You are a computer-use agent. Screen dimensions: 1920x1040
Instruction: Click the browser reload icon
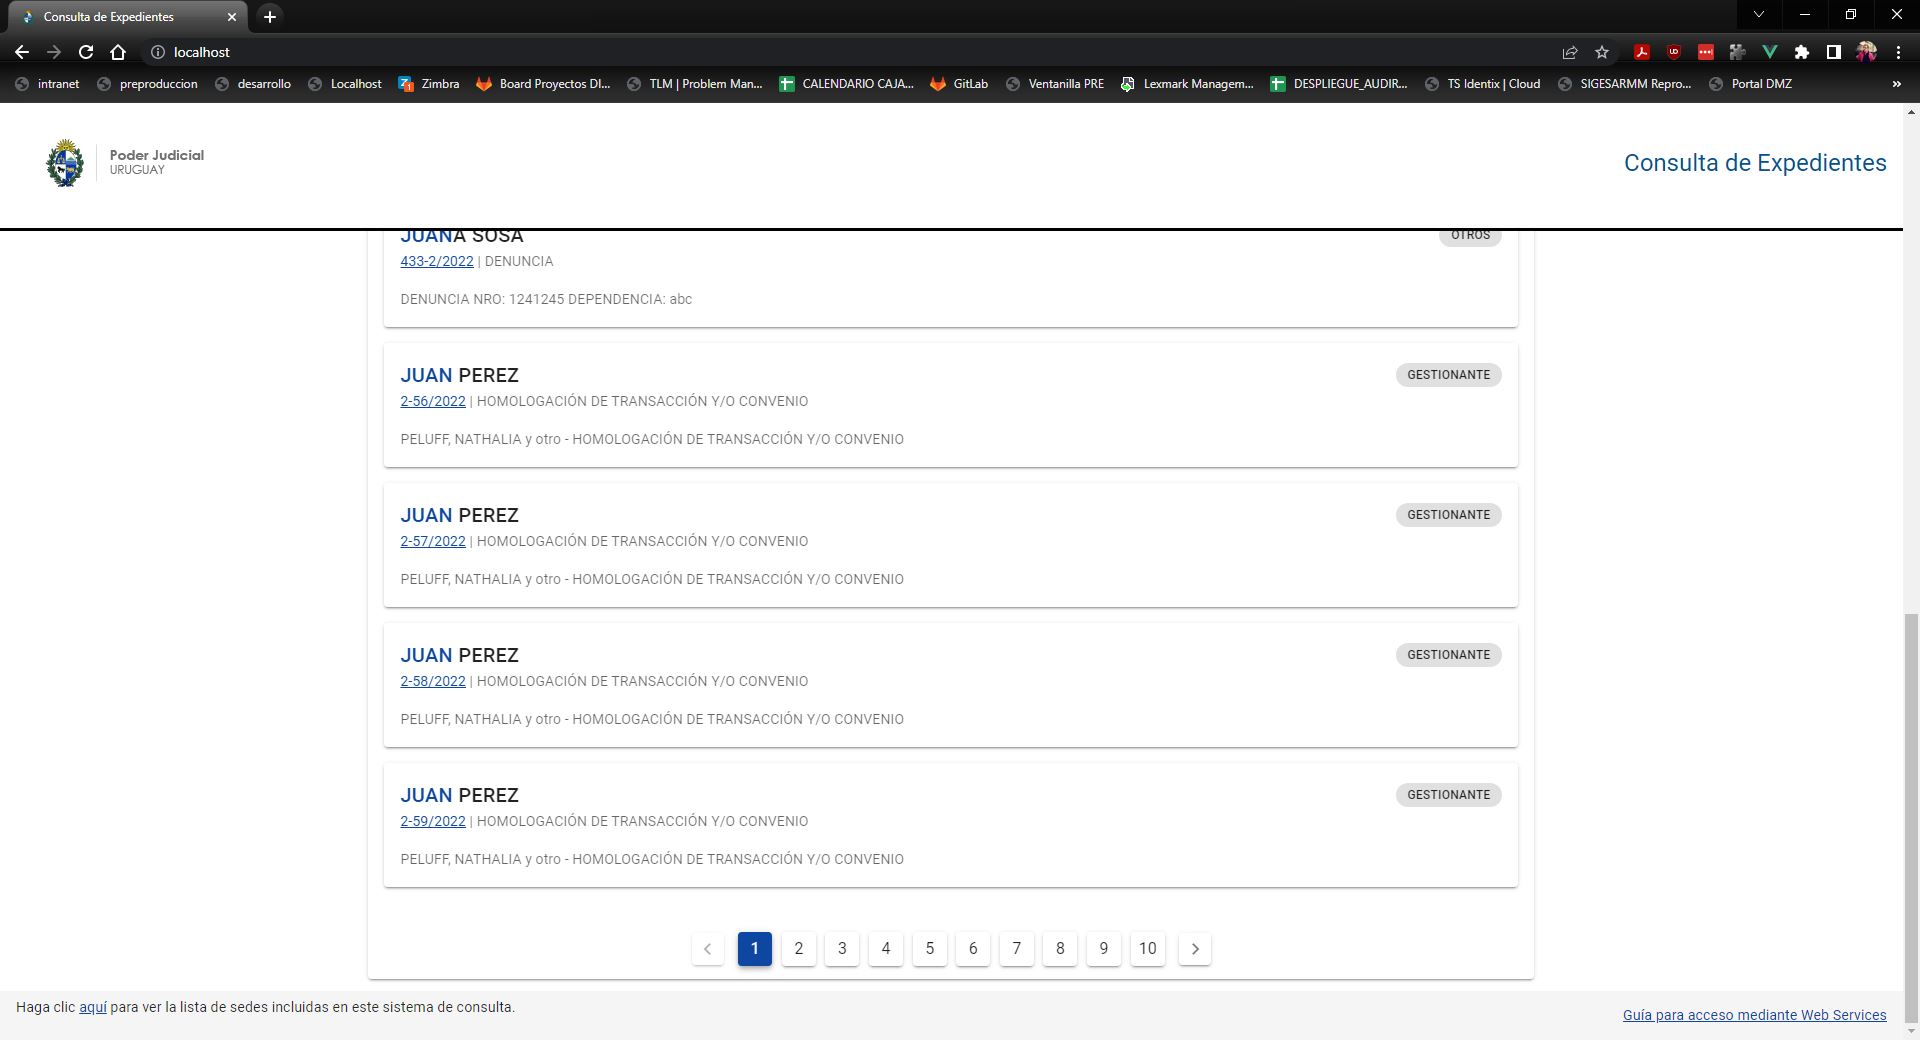click(86, 52)
